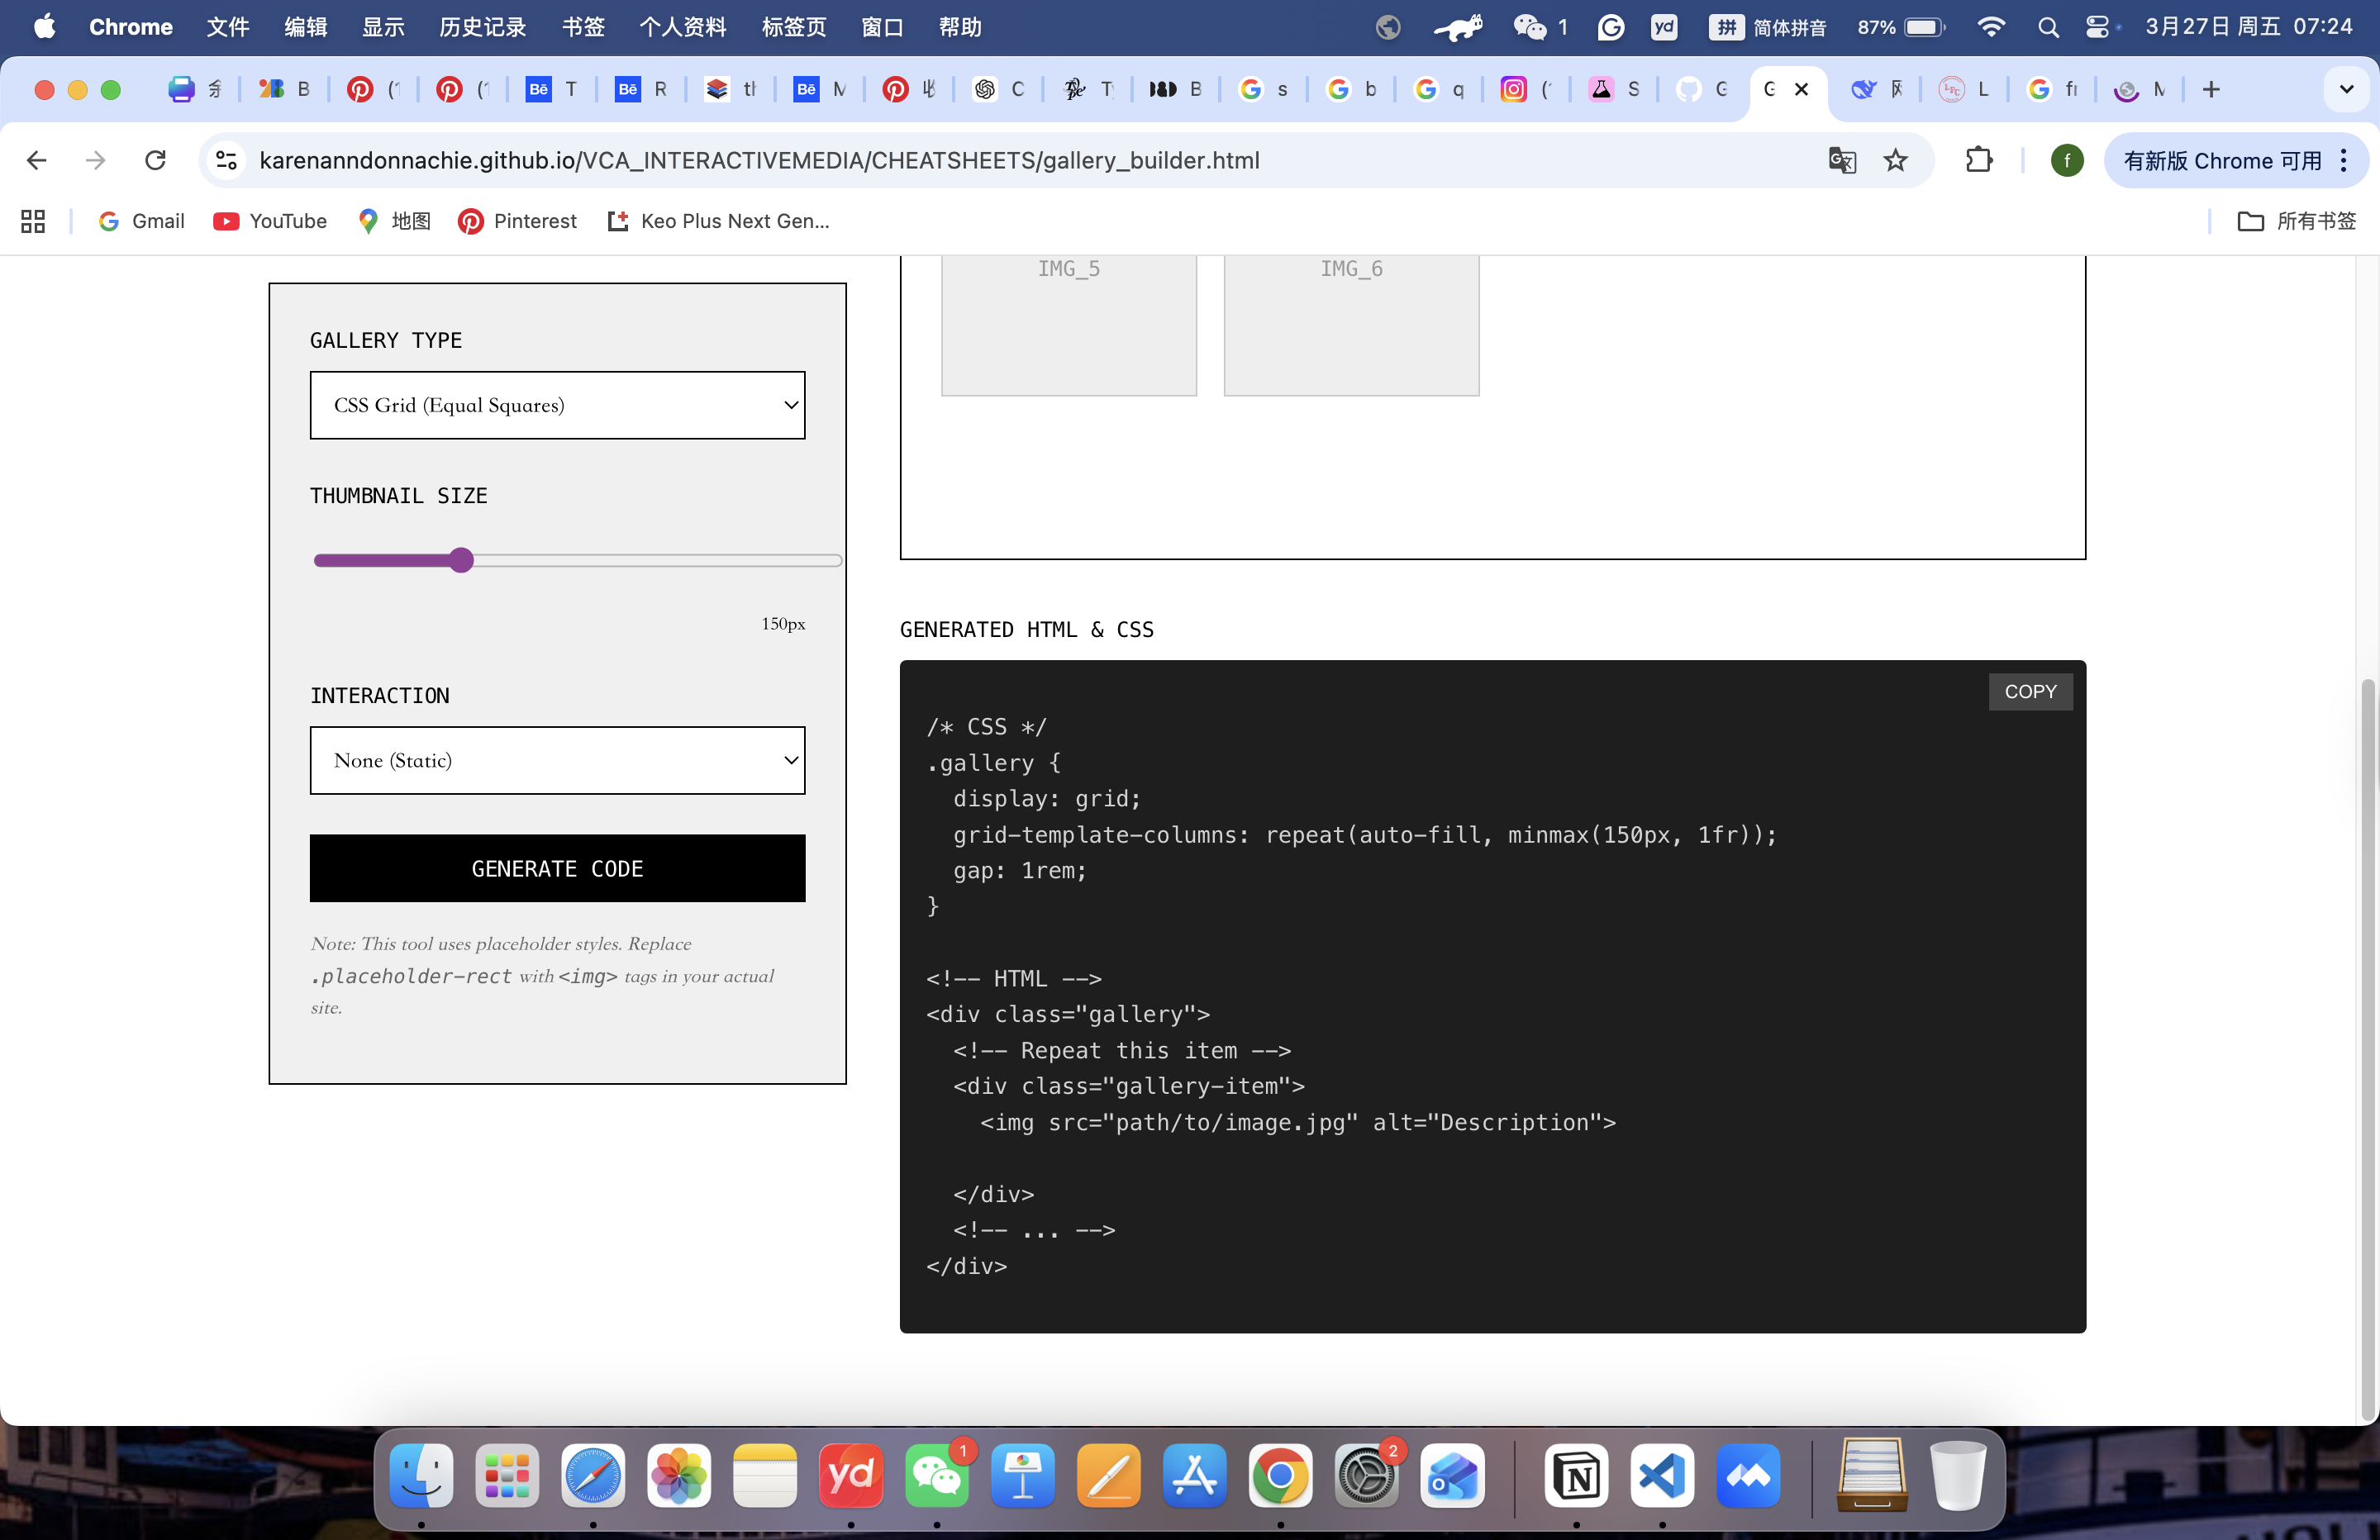Open the Gallery Type dropdown

click(557, 405)
